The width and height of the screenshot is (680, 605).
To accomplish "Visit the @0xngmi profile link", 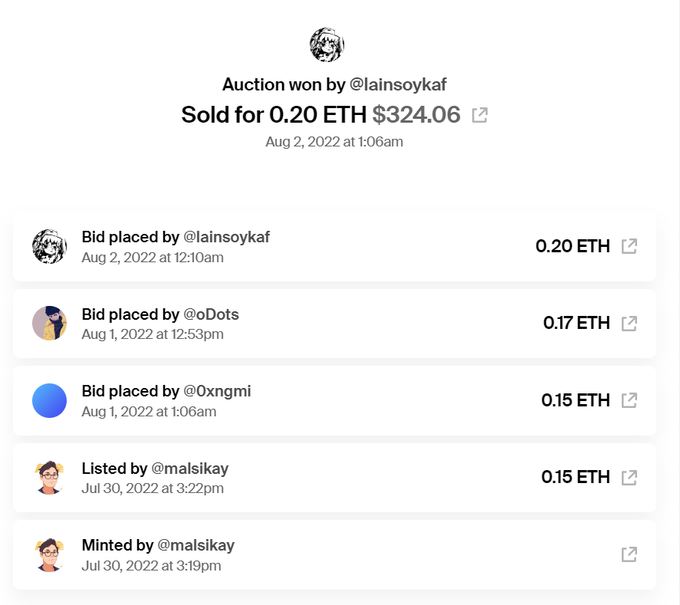I will click(x=217, y=391).
